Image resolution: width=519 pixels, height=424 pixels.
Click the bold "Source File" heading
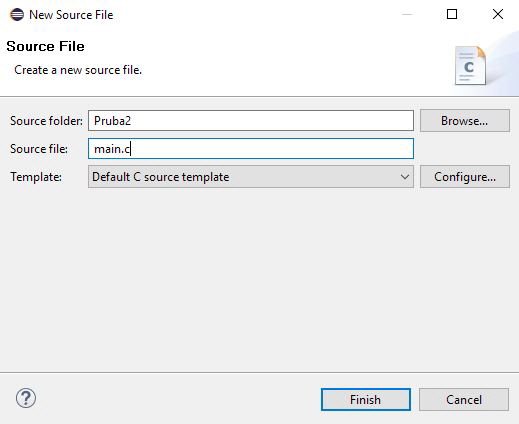(x=45, y=46)
